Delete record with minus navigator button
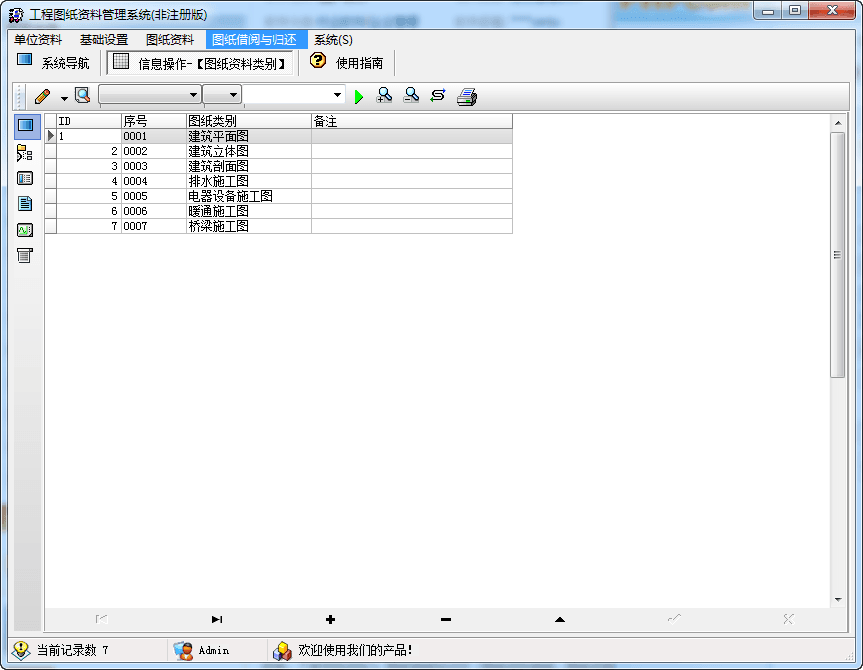This screenshot has width=863, height=670. tap(446, 619)
